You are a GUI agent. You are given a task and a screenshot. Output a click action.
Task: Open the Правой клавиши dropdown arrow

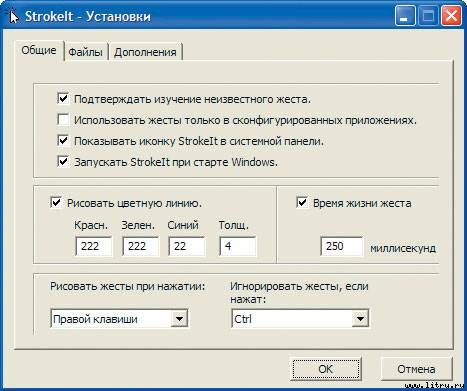pos(179,318)
